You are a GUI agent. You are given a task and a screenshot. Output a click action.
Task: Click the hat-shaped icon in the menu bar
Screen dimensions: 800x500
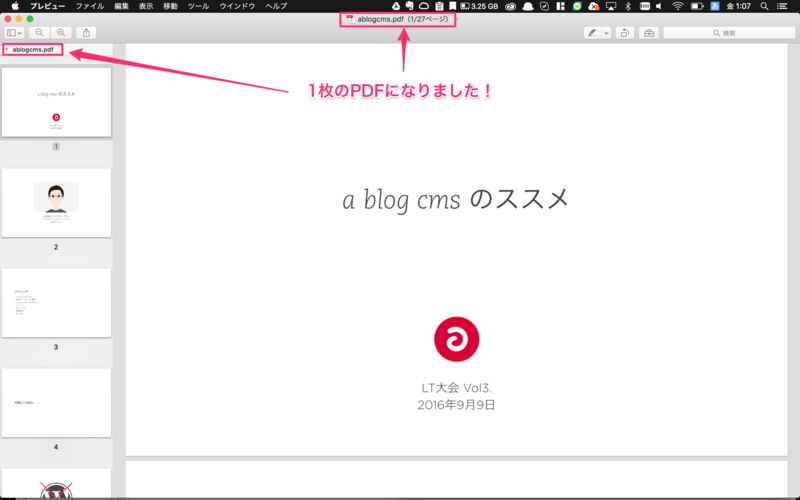528,6
